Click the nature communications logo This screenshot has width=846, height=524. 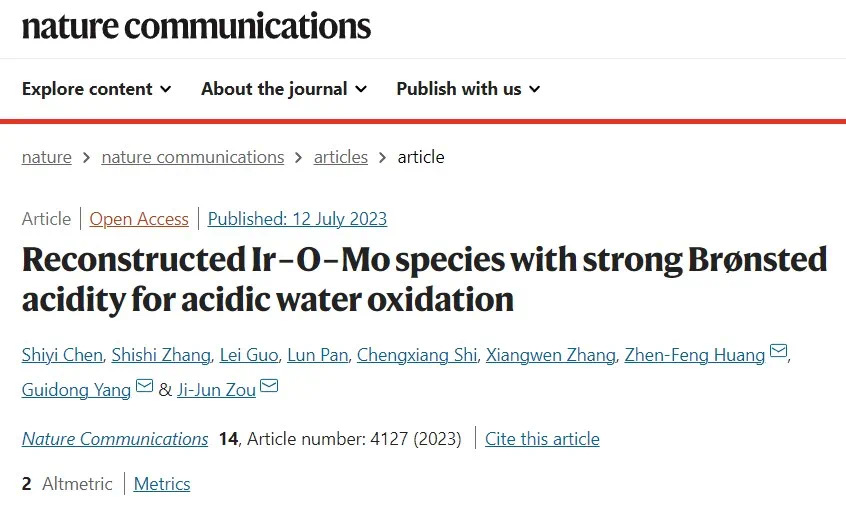(x=196, y=25)
